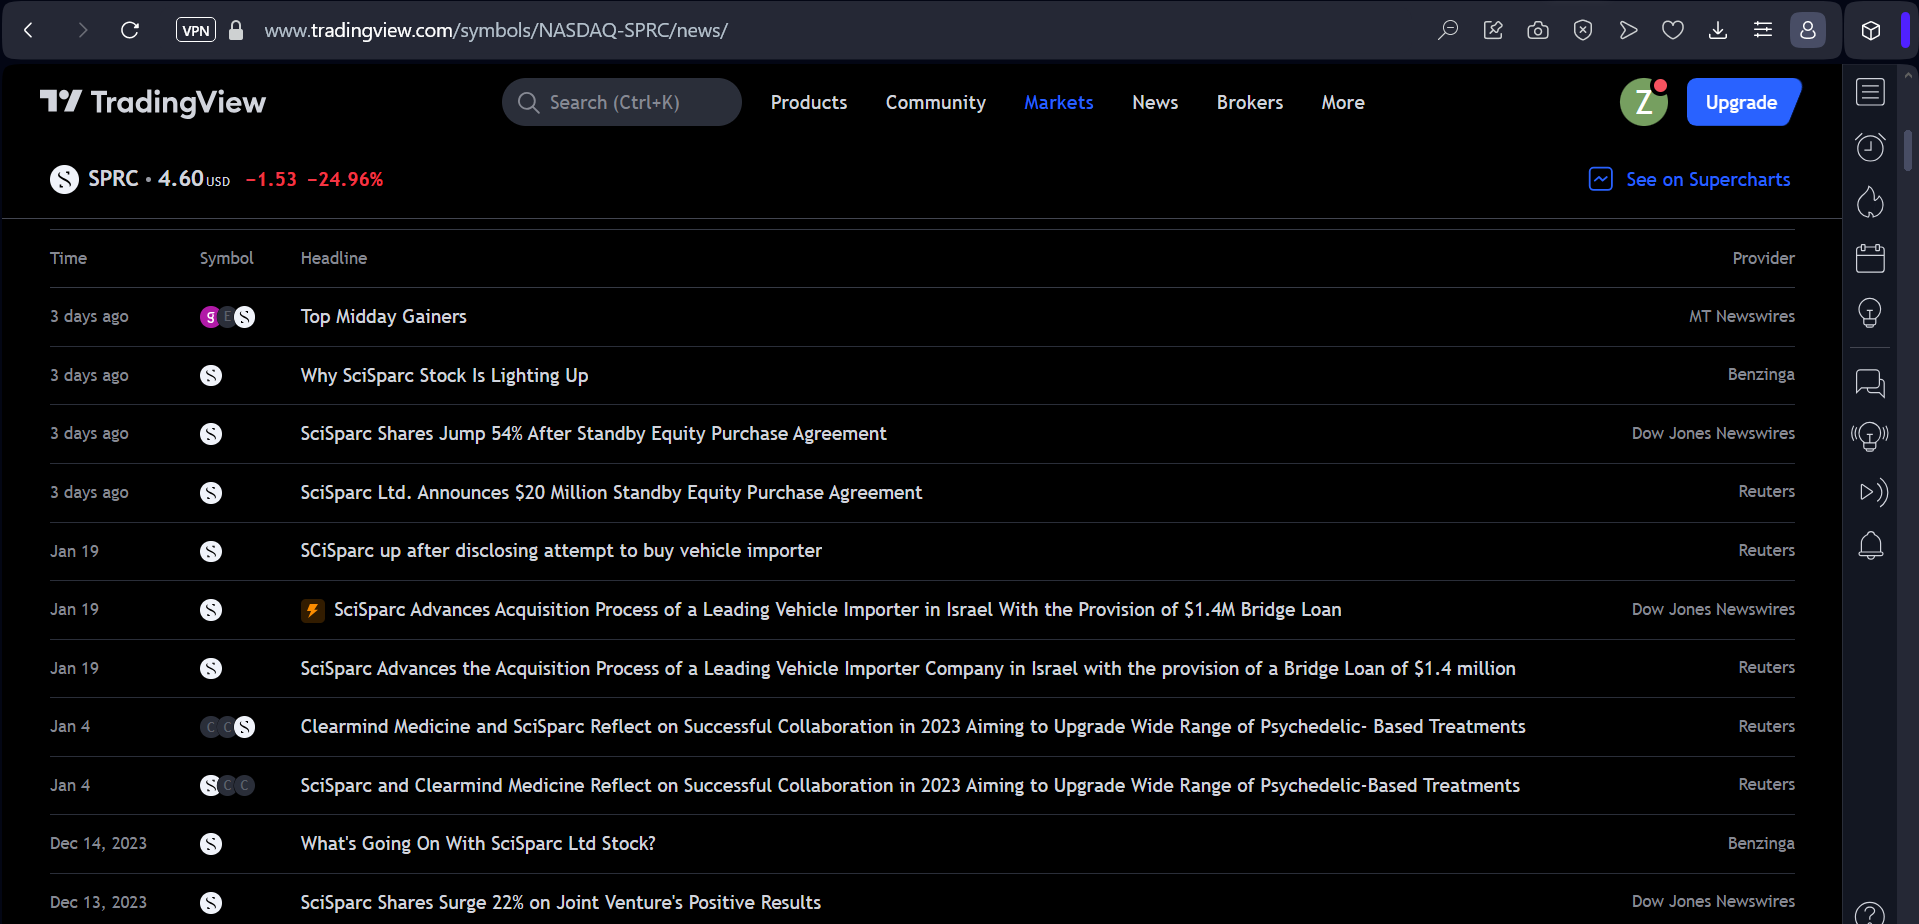This screenshot has width=1919, height=924.
Task: Open the Watchlist panel icon in right sidebar
Action: click(1870, 92)
